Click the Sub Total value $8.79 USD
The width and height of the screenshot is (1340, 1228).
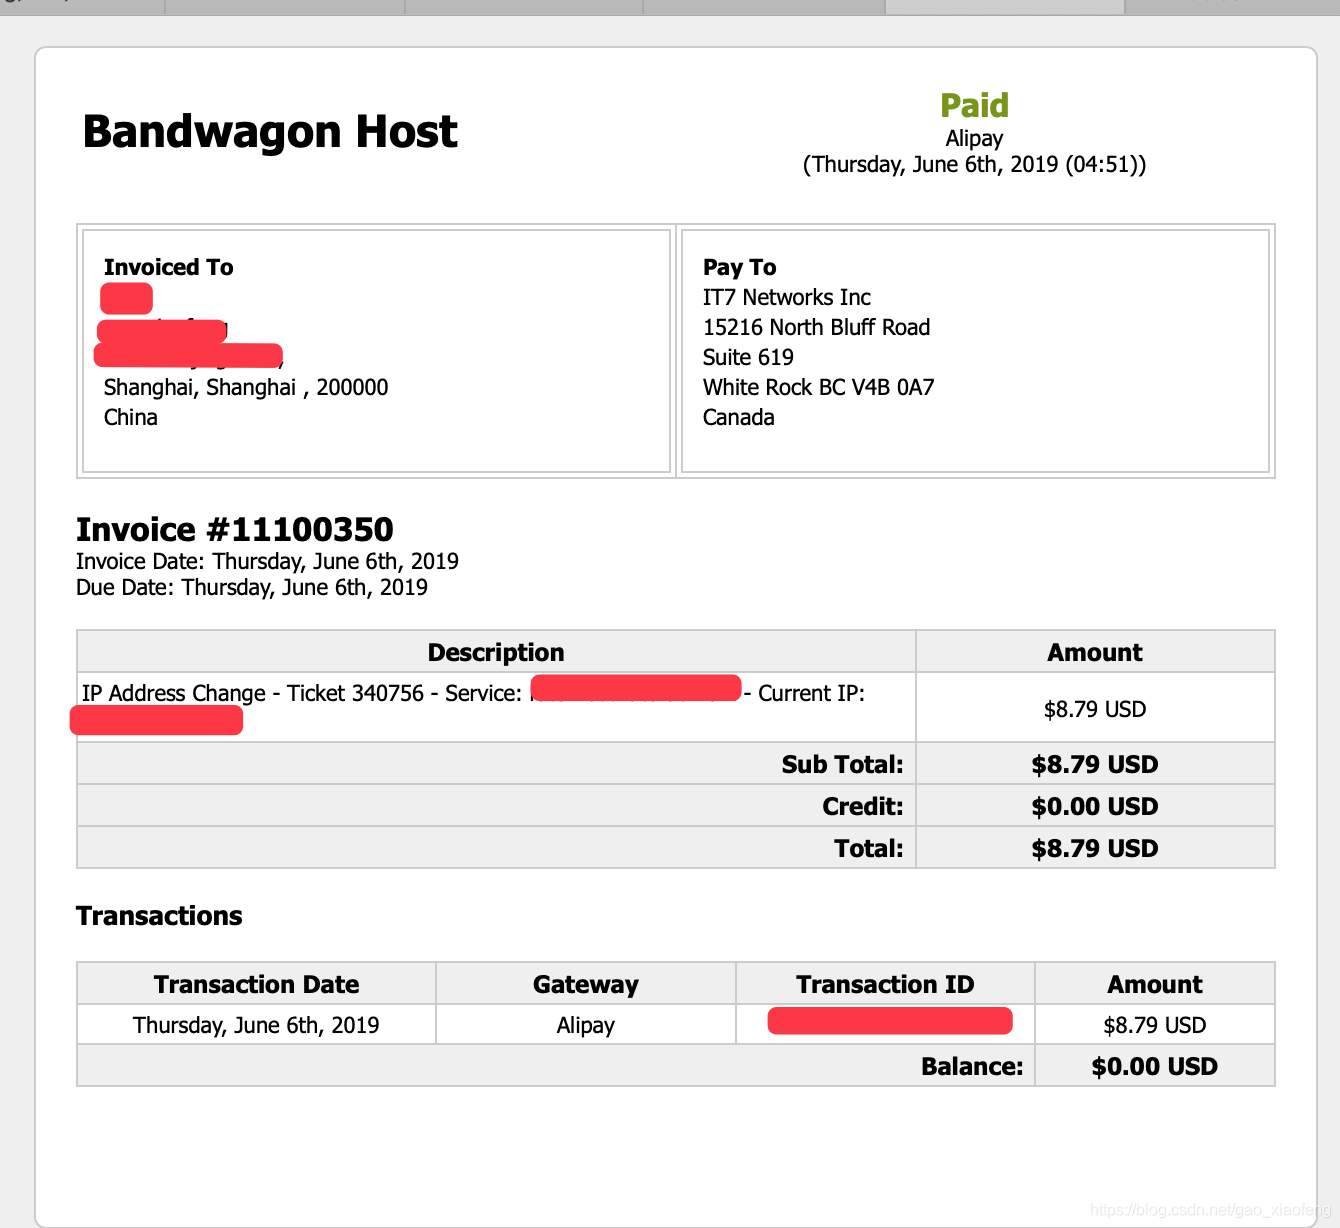[1095, 764]
